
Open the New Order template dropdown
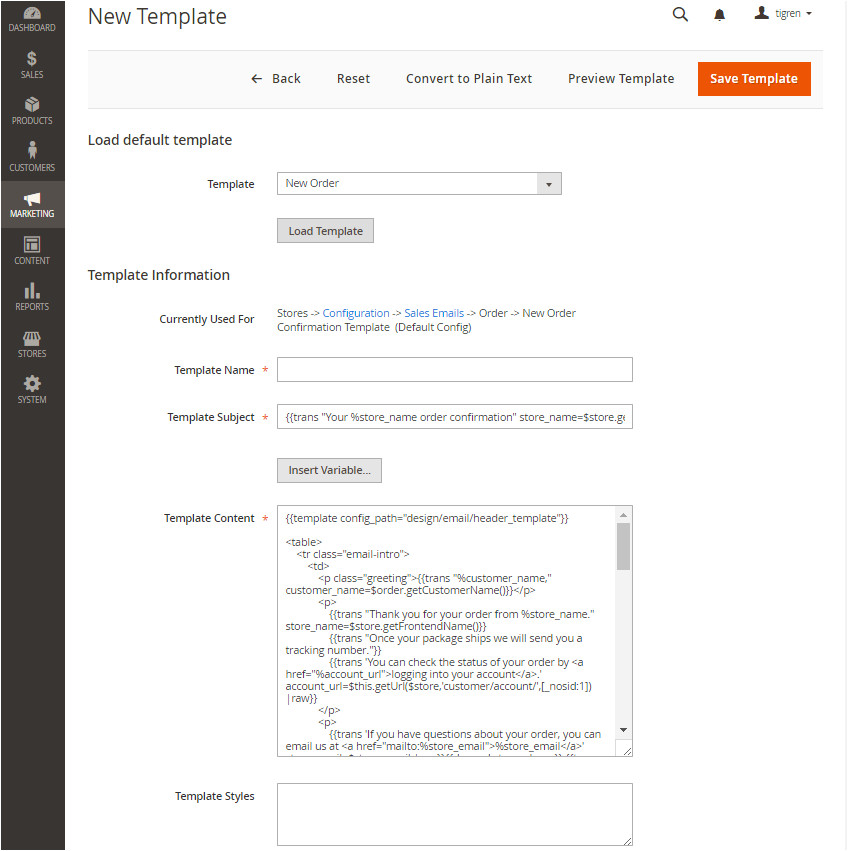(x=418, y=184)
